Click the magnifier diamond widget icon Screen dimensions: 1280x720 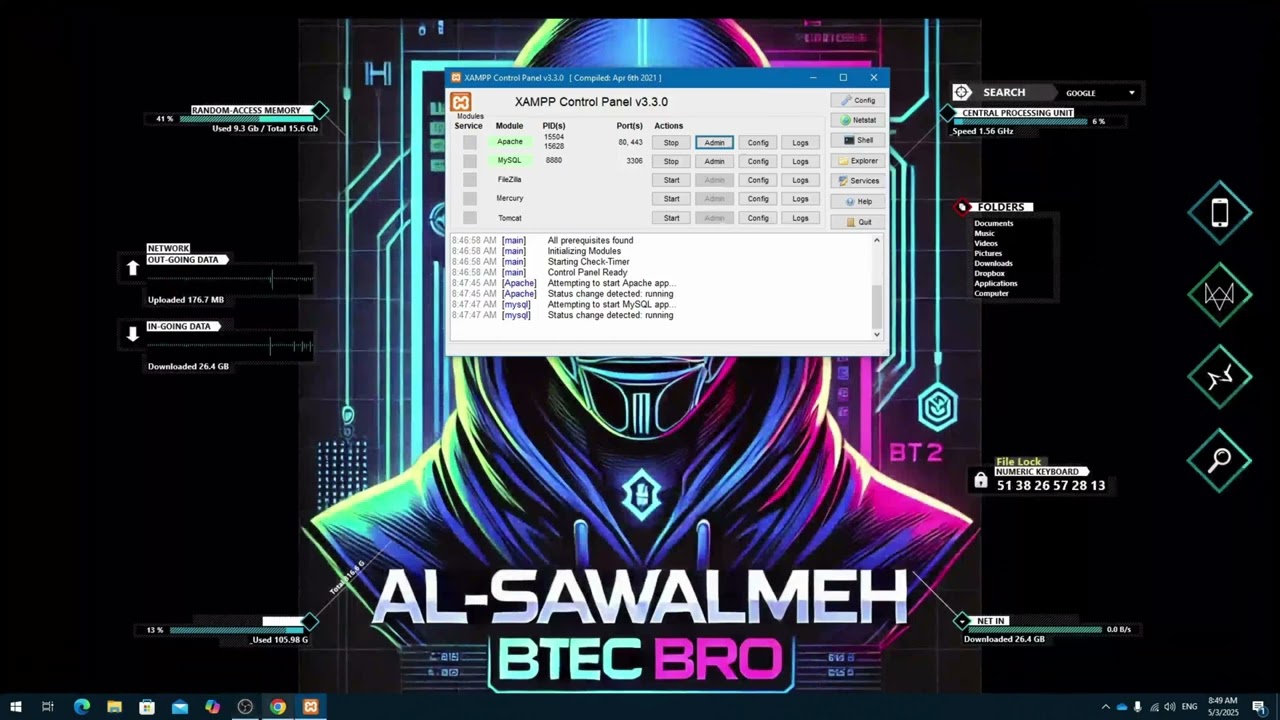click(x=1220, y=460)
